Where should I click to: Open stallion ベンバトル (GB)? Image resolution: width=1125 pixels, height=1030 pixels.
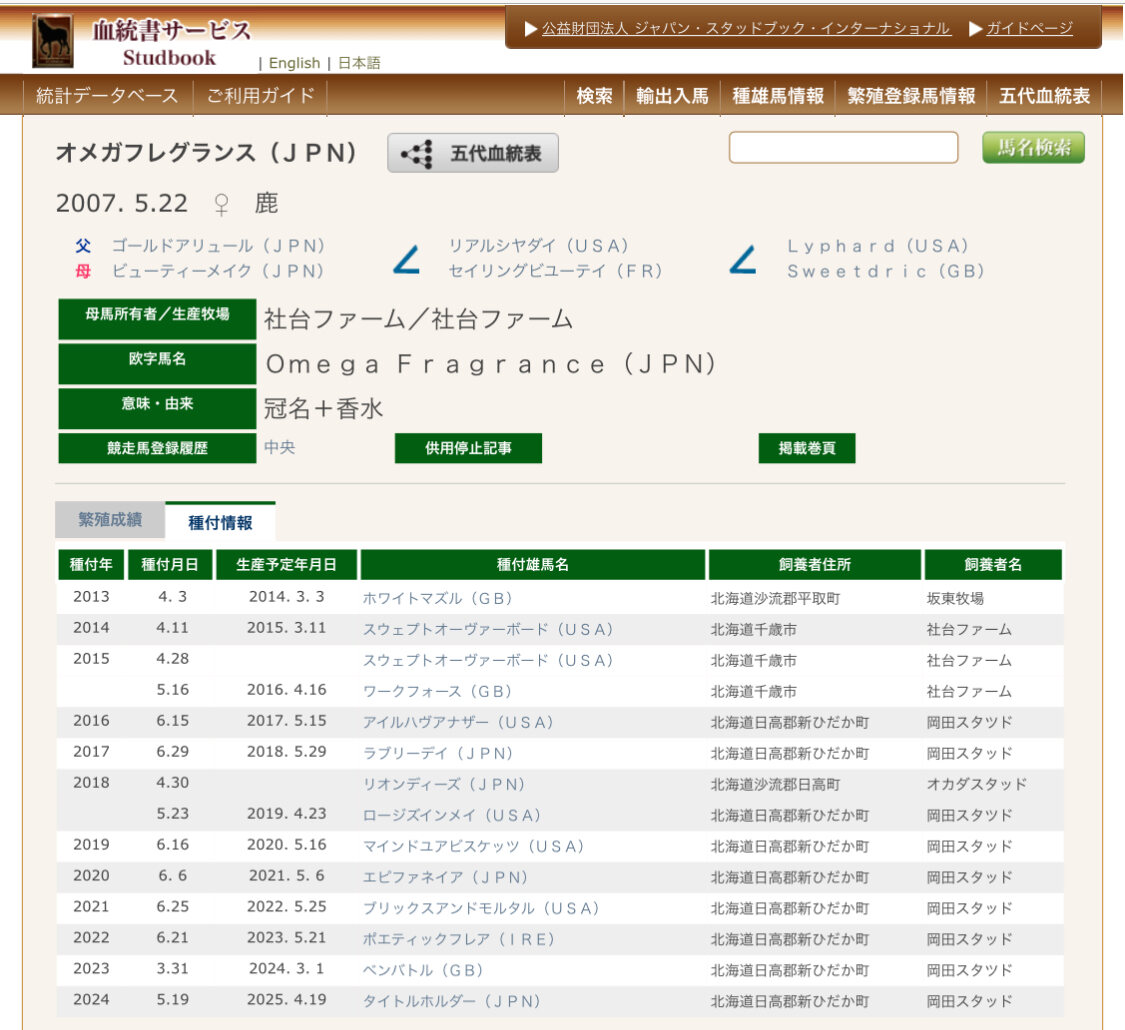point(423,970)
